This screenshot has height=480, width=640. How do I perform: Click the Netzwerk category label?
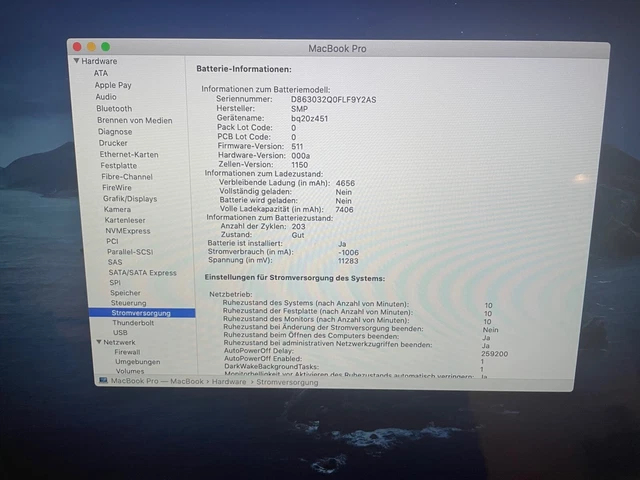click(x=119, y=342)
